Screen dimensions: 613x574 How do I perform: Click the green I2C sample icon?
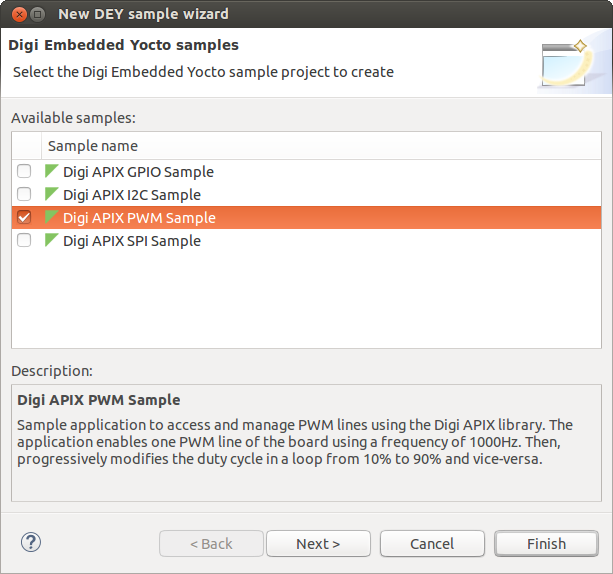click(x=52, y=194)
